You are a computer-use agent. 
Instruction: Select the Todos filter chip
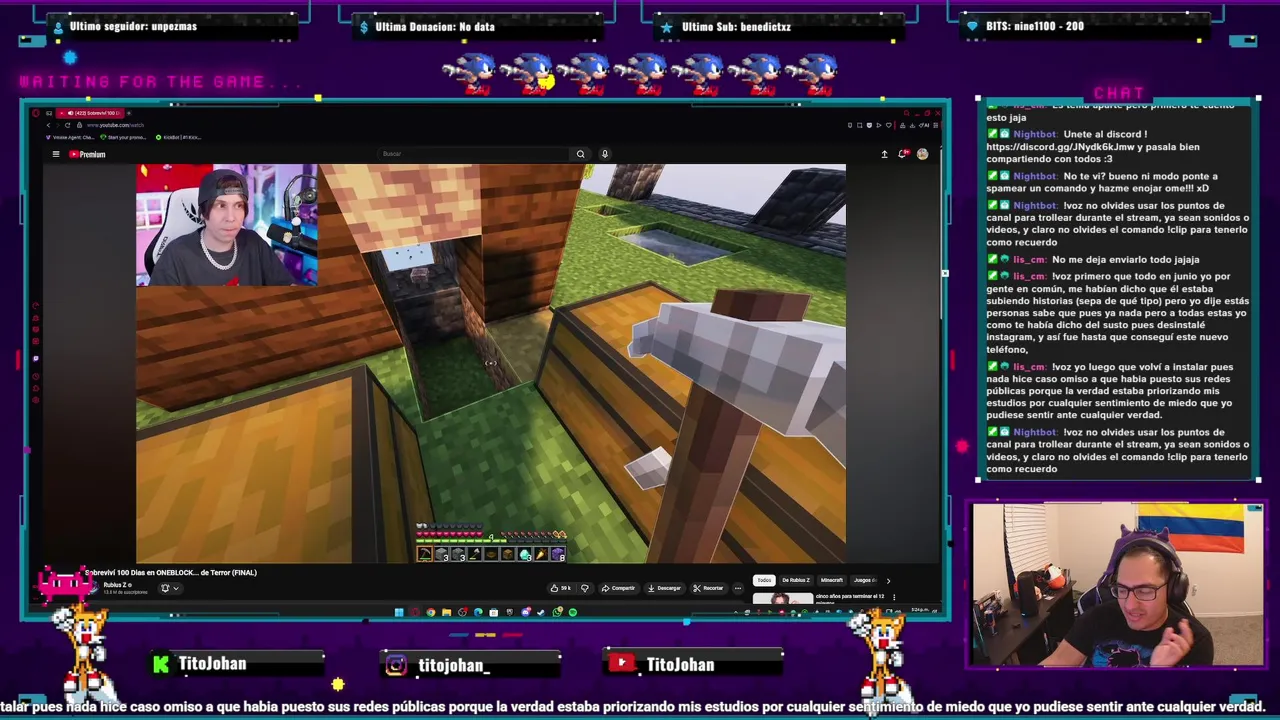coord(764,580)
